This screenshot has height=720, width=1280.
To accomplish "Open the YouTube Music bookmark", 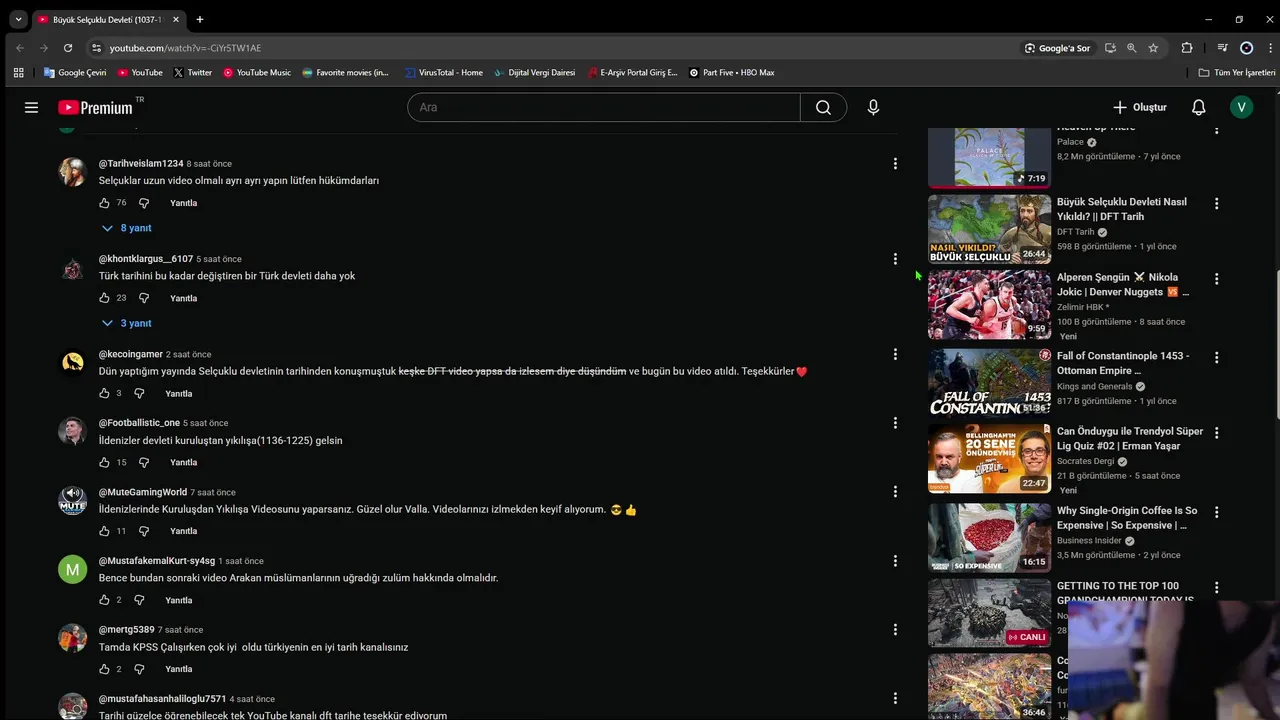I will [257, 72].
